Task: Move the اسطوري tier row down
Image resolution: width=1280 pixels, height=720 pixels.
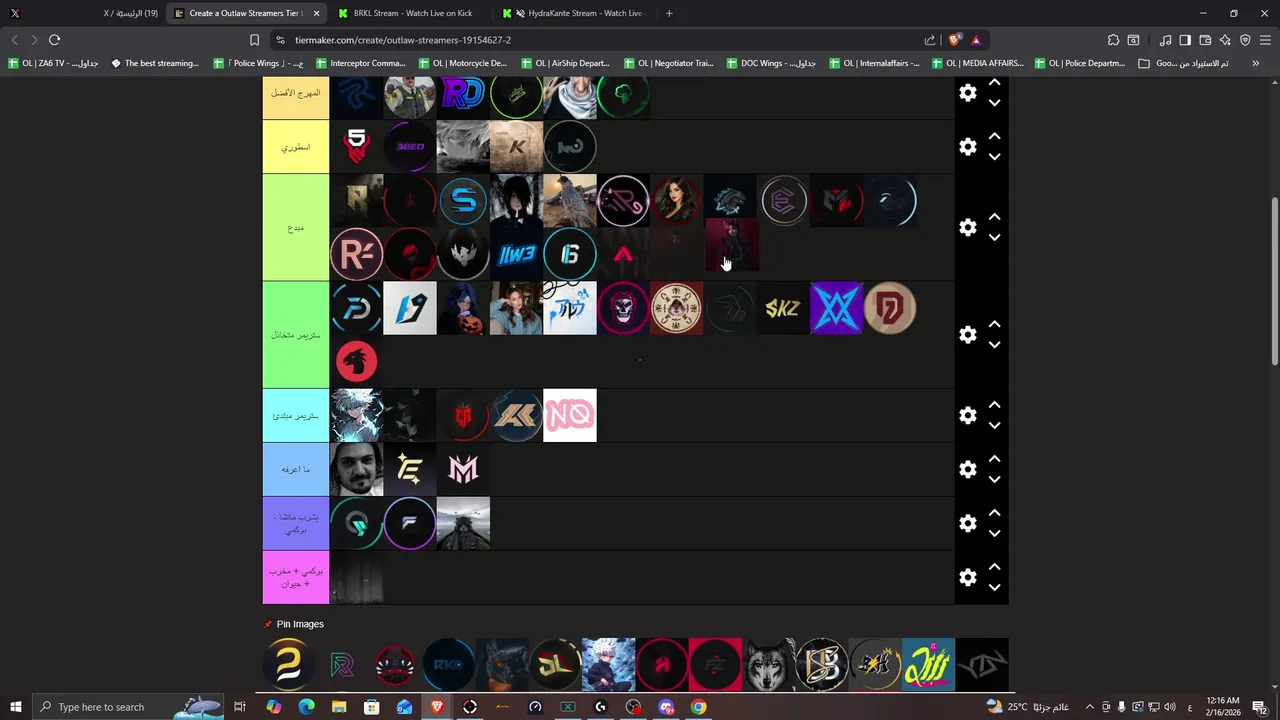Action: point(994,157)
